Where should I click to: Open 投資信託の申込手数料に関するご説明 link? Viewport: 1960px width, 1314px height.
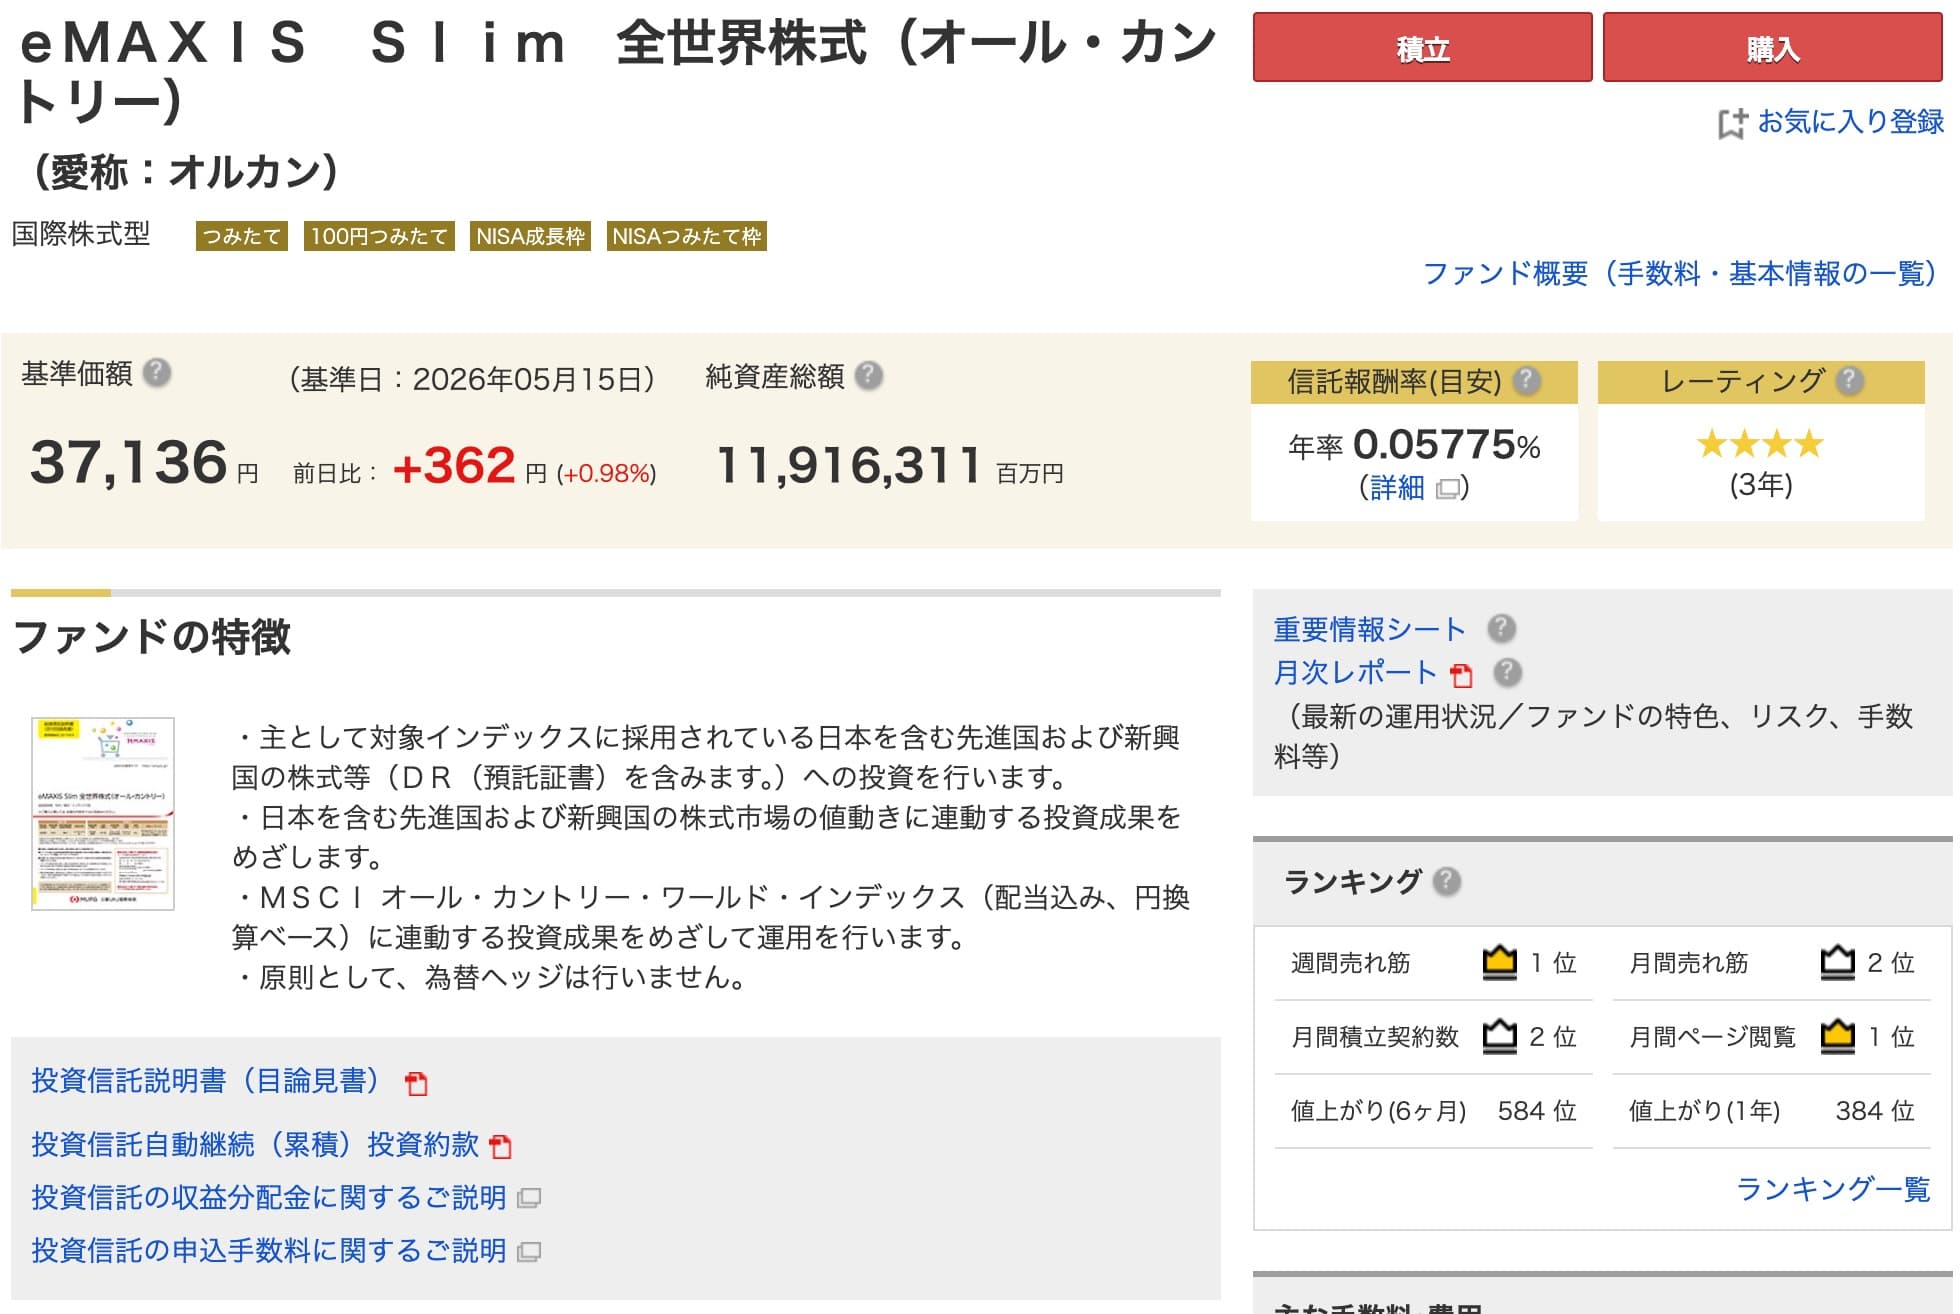pyautogui.click(x=269, y=1251)
